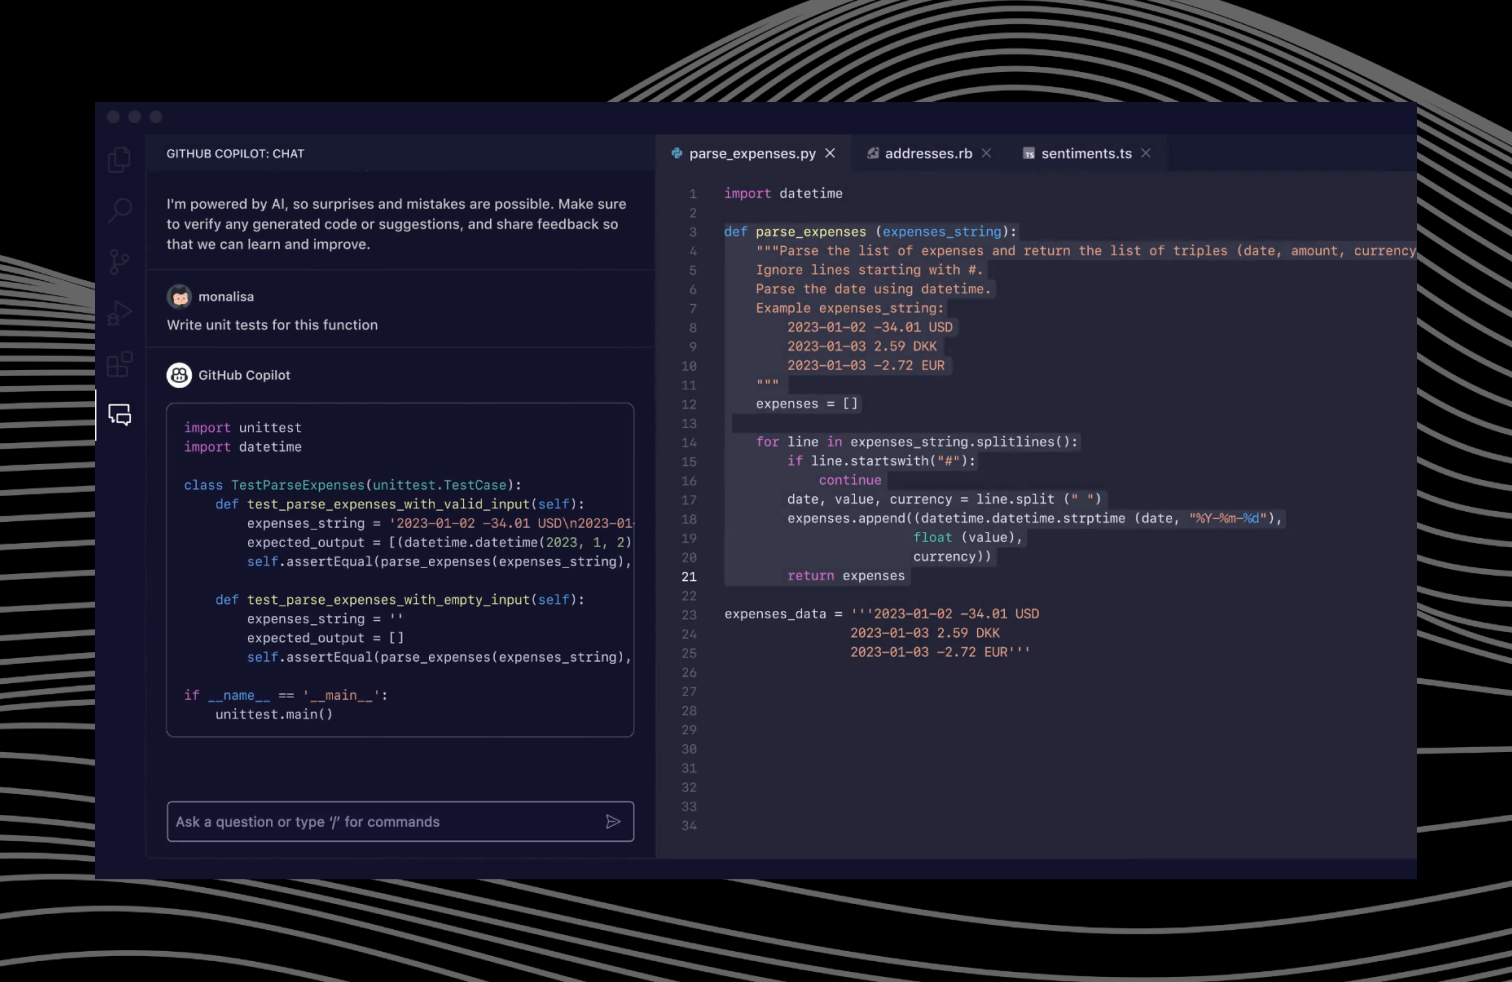Switch to the parse_expenses.py tab
Screen dimensions: 1512x982
click(753, 153)
